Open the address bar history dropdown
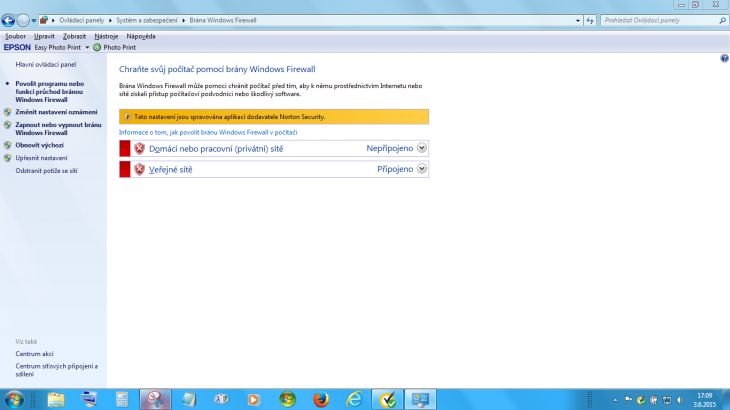Image resolution: width=730 pixels, height=410 pixels. click(x=578, y=20)
